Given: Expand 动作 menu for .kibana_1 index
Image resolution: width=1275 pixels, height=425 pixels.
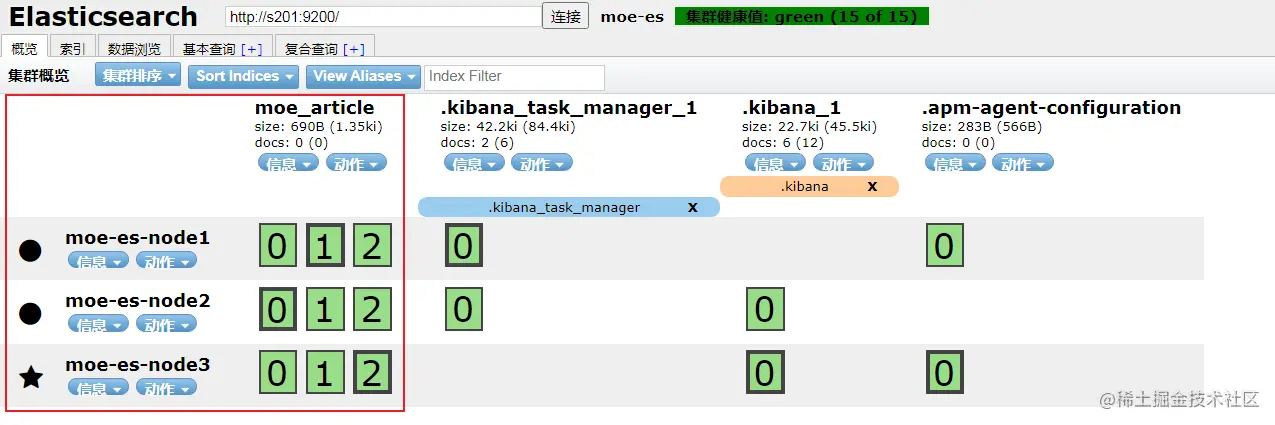Looking at the screenshot, I should 844,163.
